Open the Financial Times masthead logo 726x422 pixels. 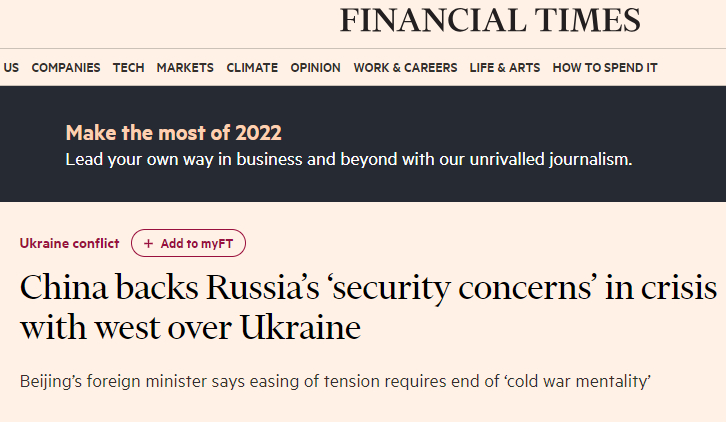[490, 20]
